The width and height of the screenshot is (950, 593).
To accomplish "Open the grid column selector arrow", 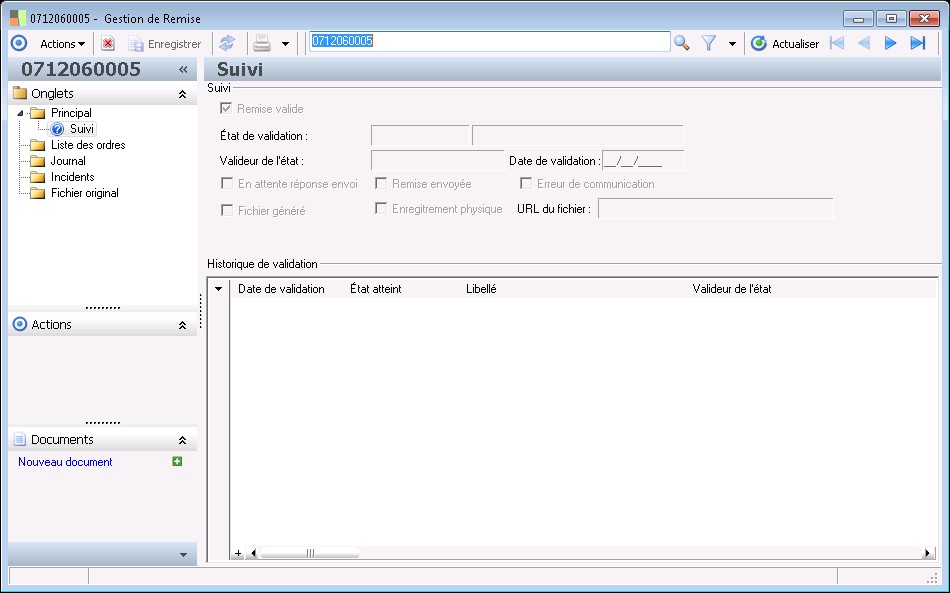I will pos(219,289).
